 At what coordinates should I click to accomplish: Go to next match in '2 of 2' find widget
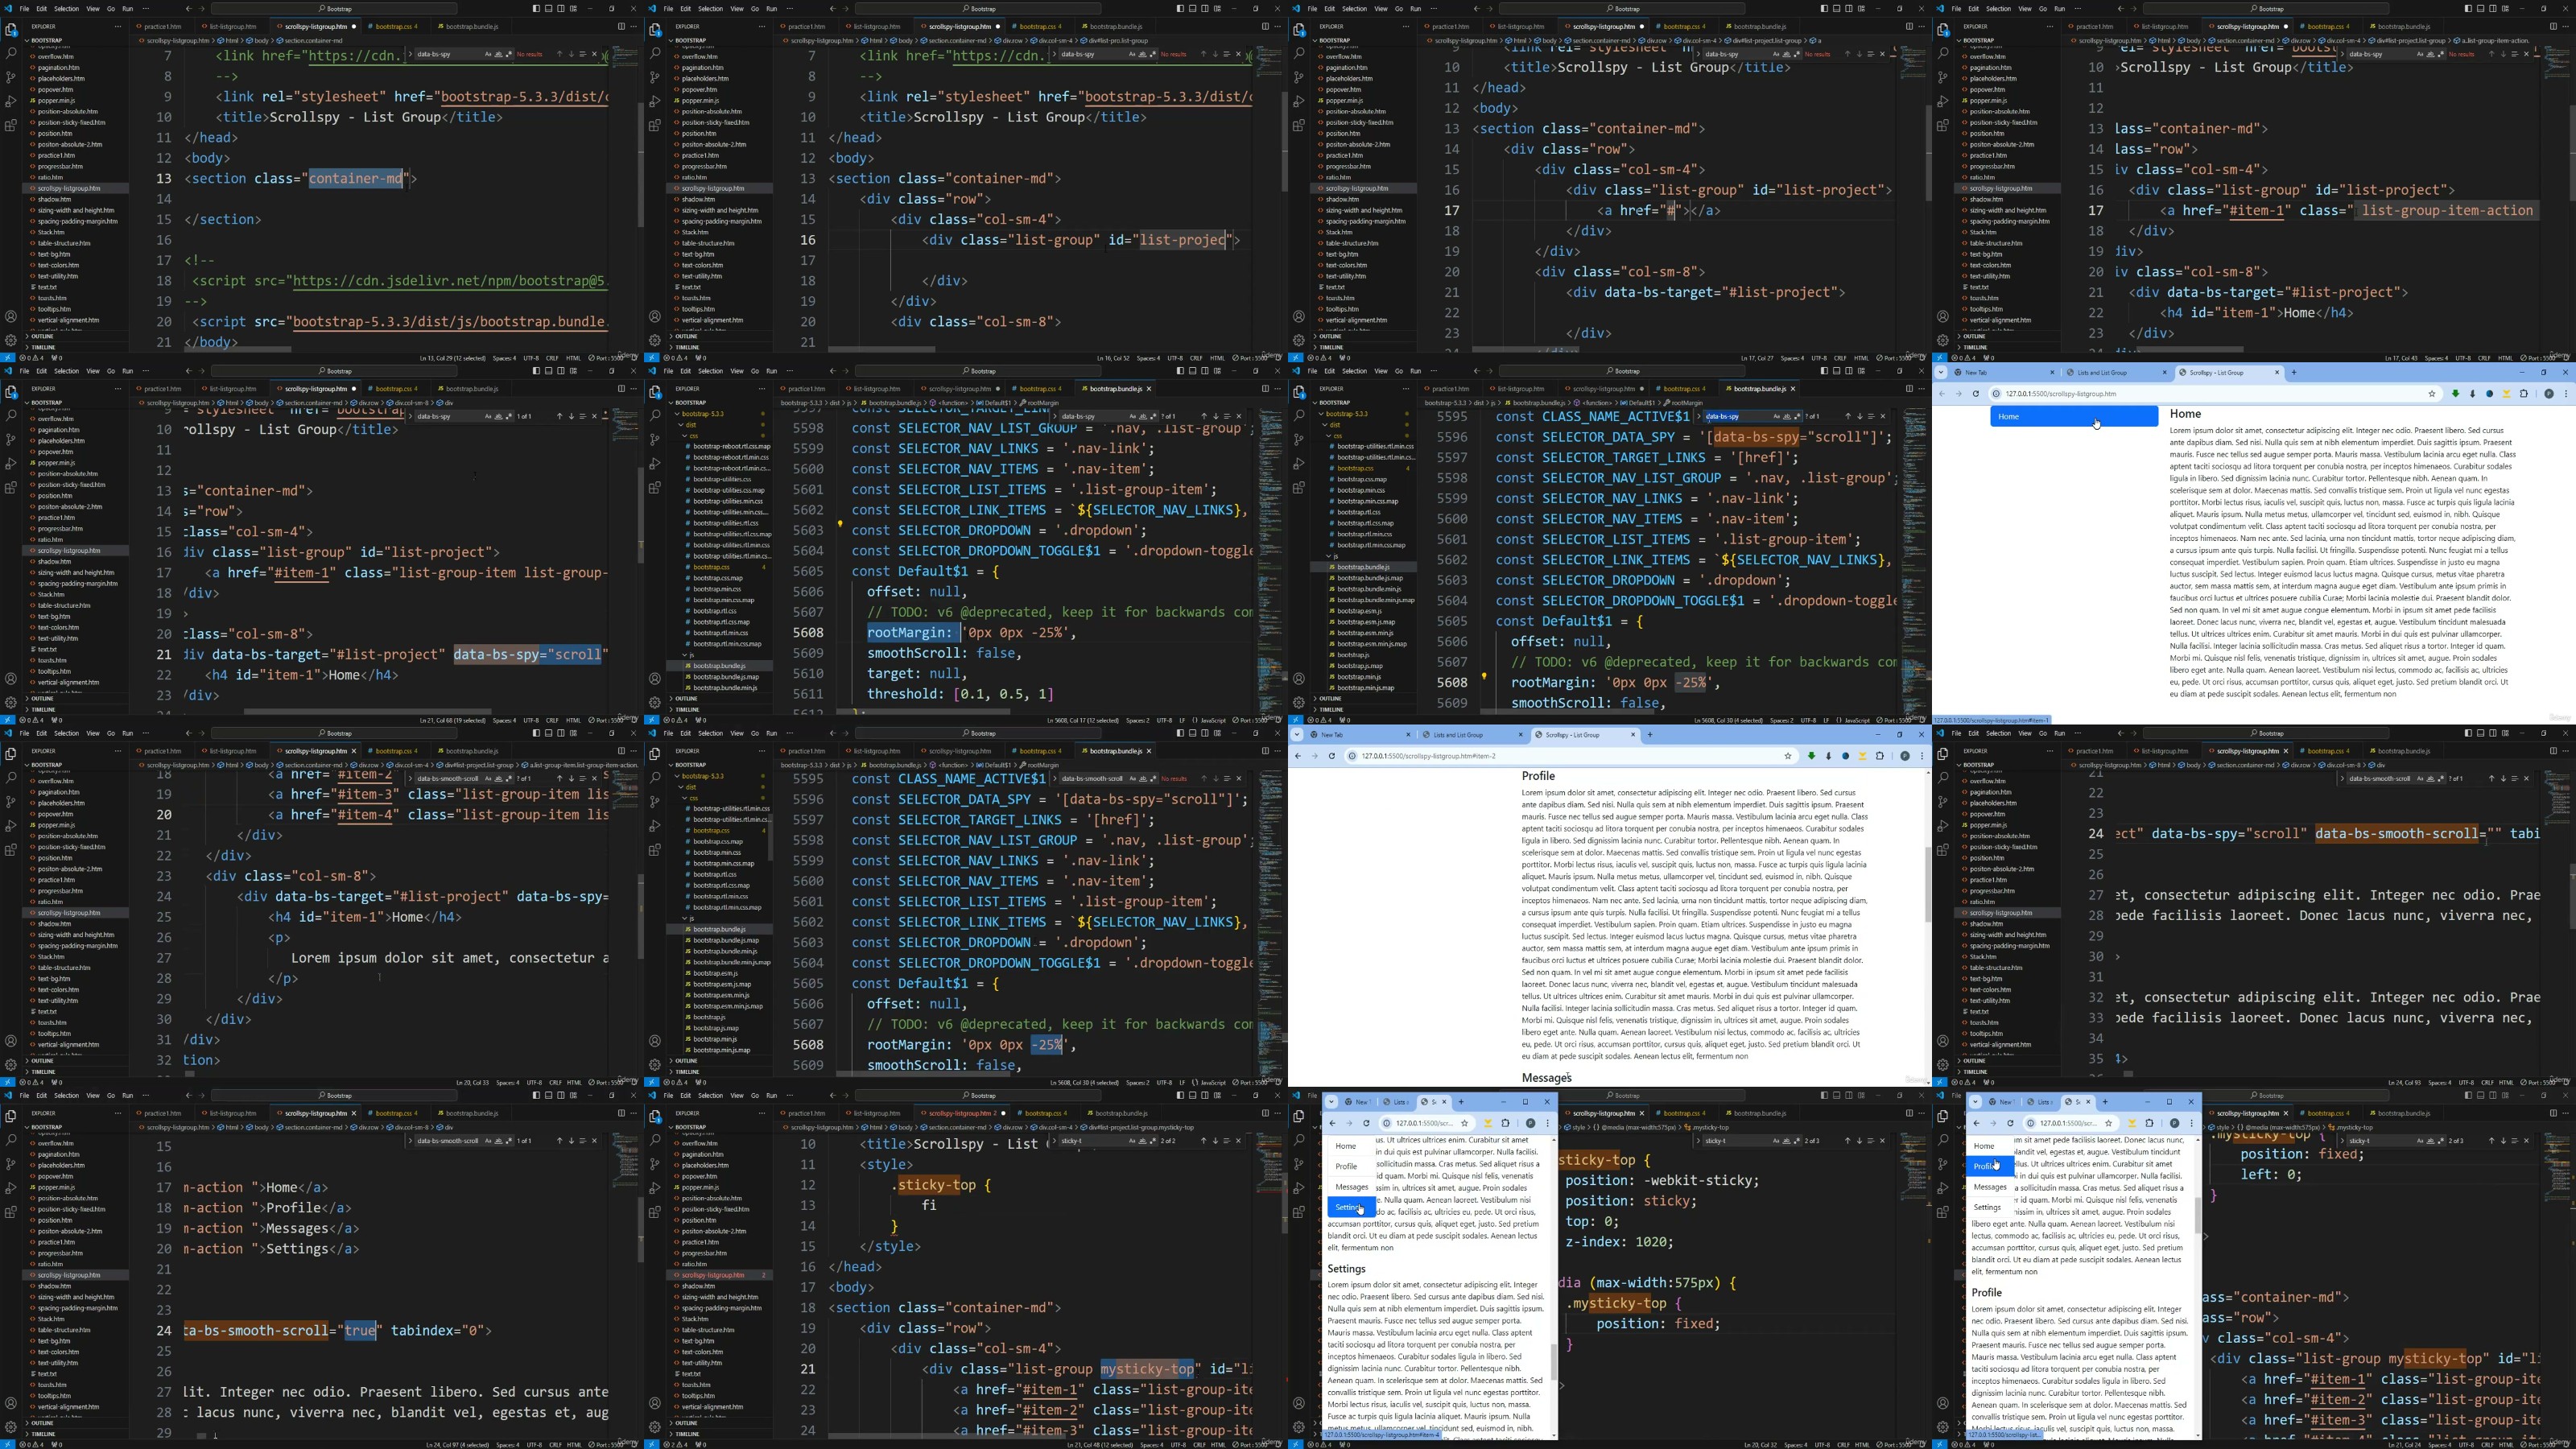pyautogui.click(x=1216, y=1141)
